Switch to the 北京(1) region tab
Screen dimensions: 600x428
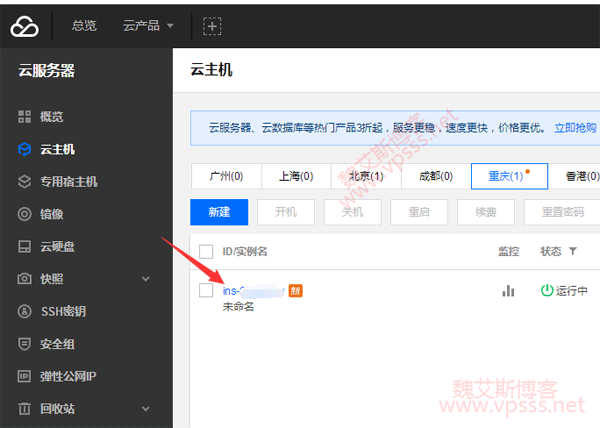click(x=366, y=176)
